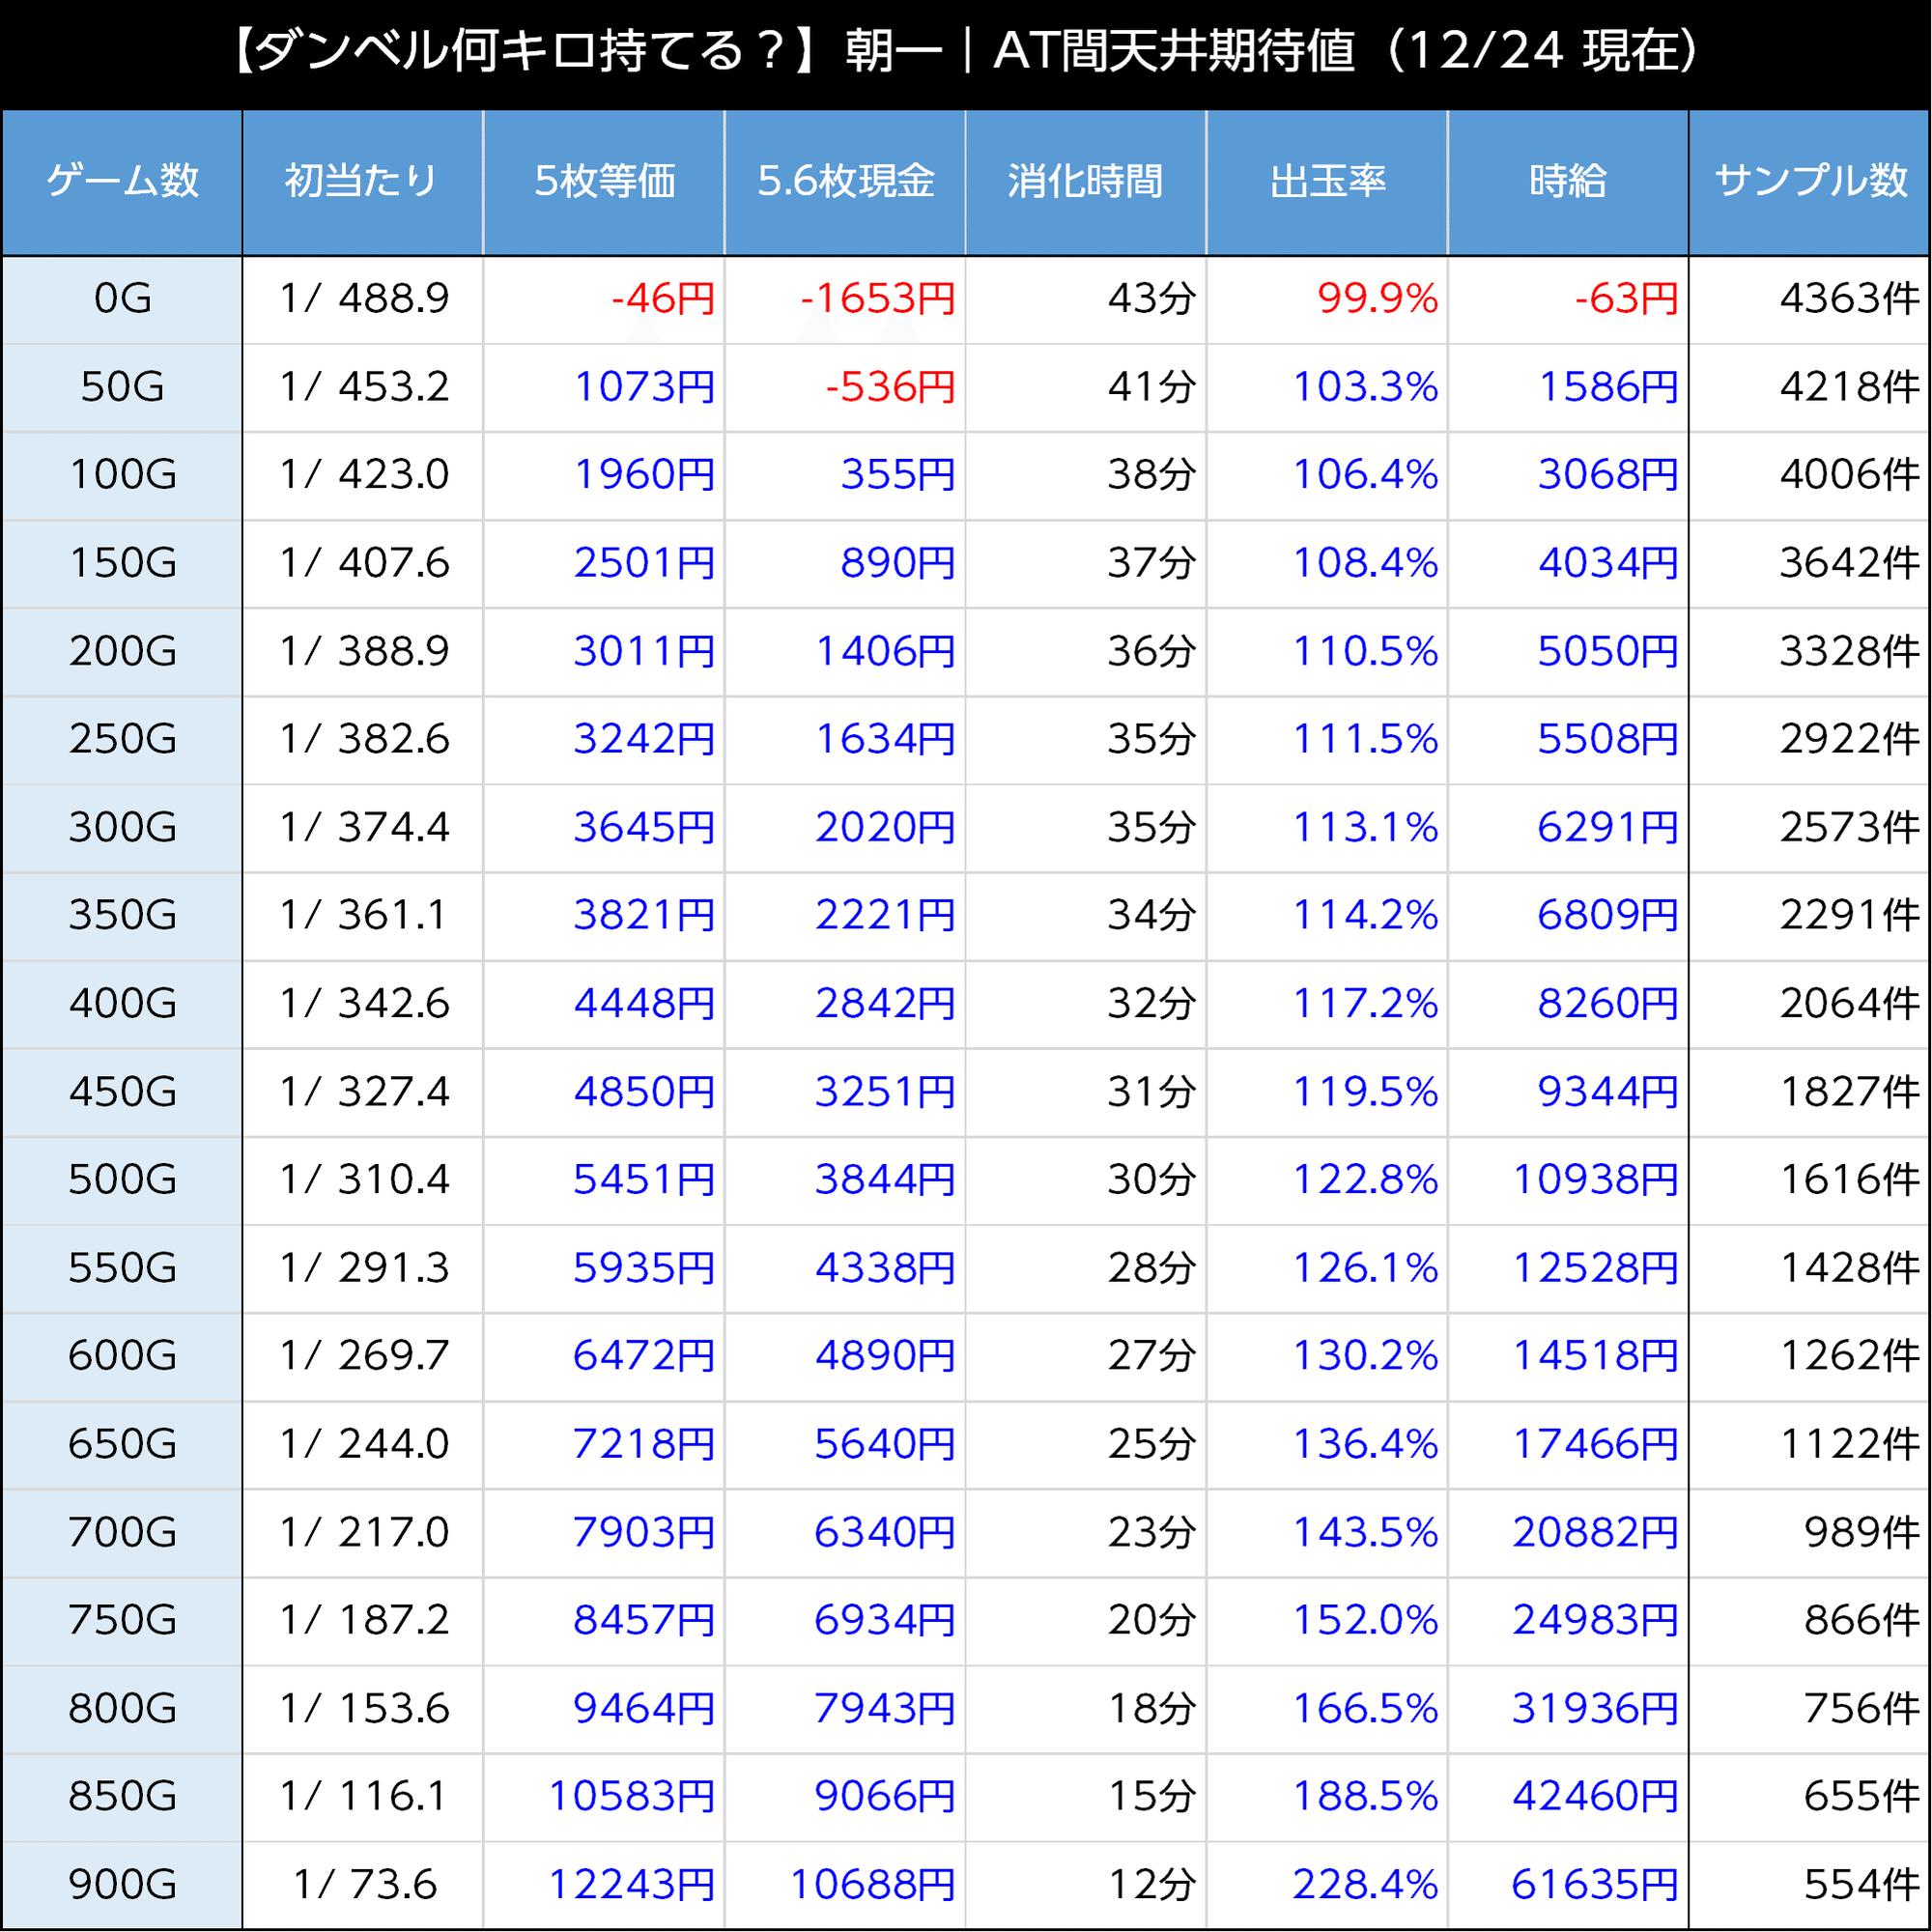Click the 756件 sample count cell

pos(1809,1710)
